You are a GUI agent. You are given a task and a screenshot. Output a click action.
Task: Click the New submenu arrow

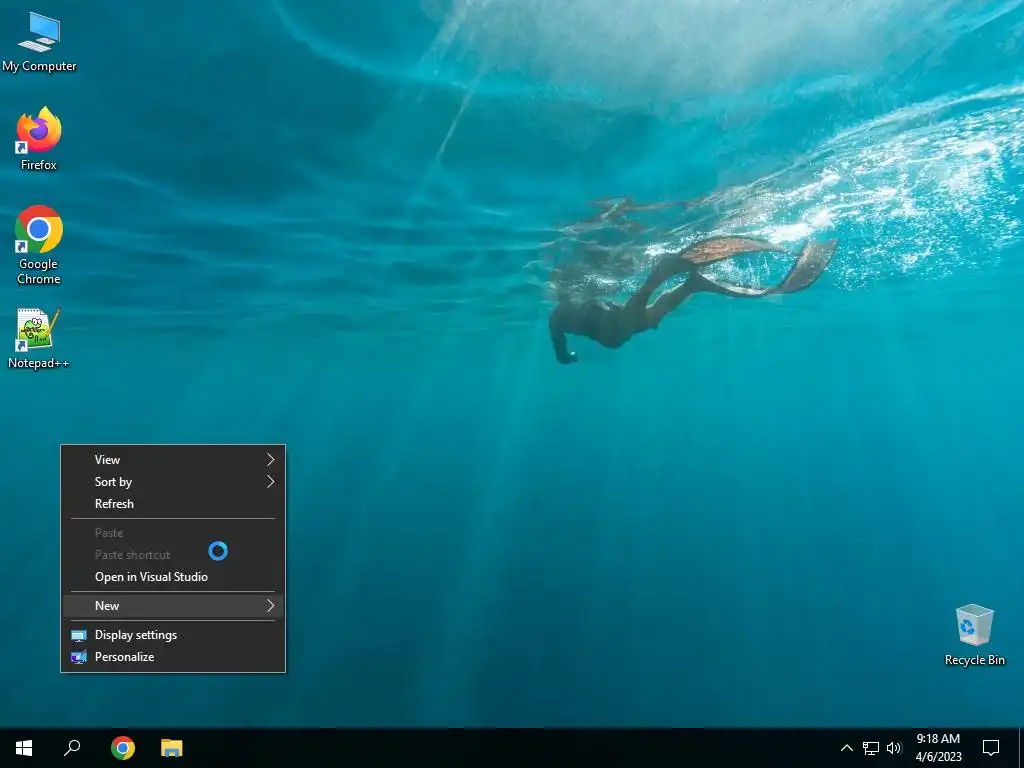tap(270, 605)
